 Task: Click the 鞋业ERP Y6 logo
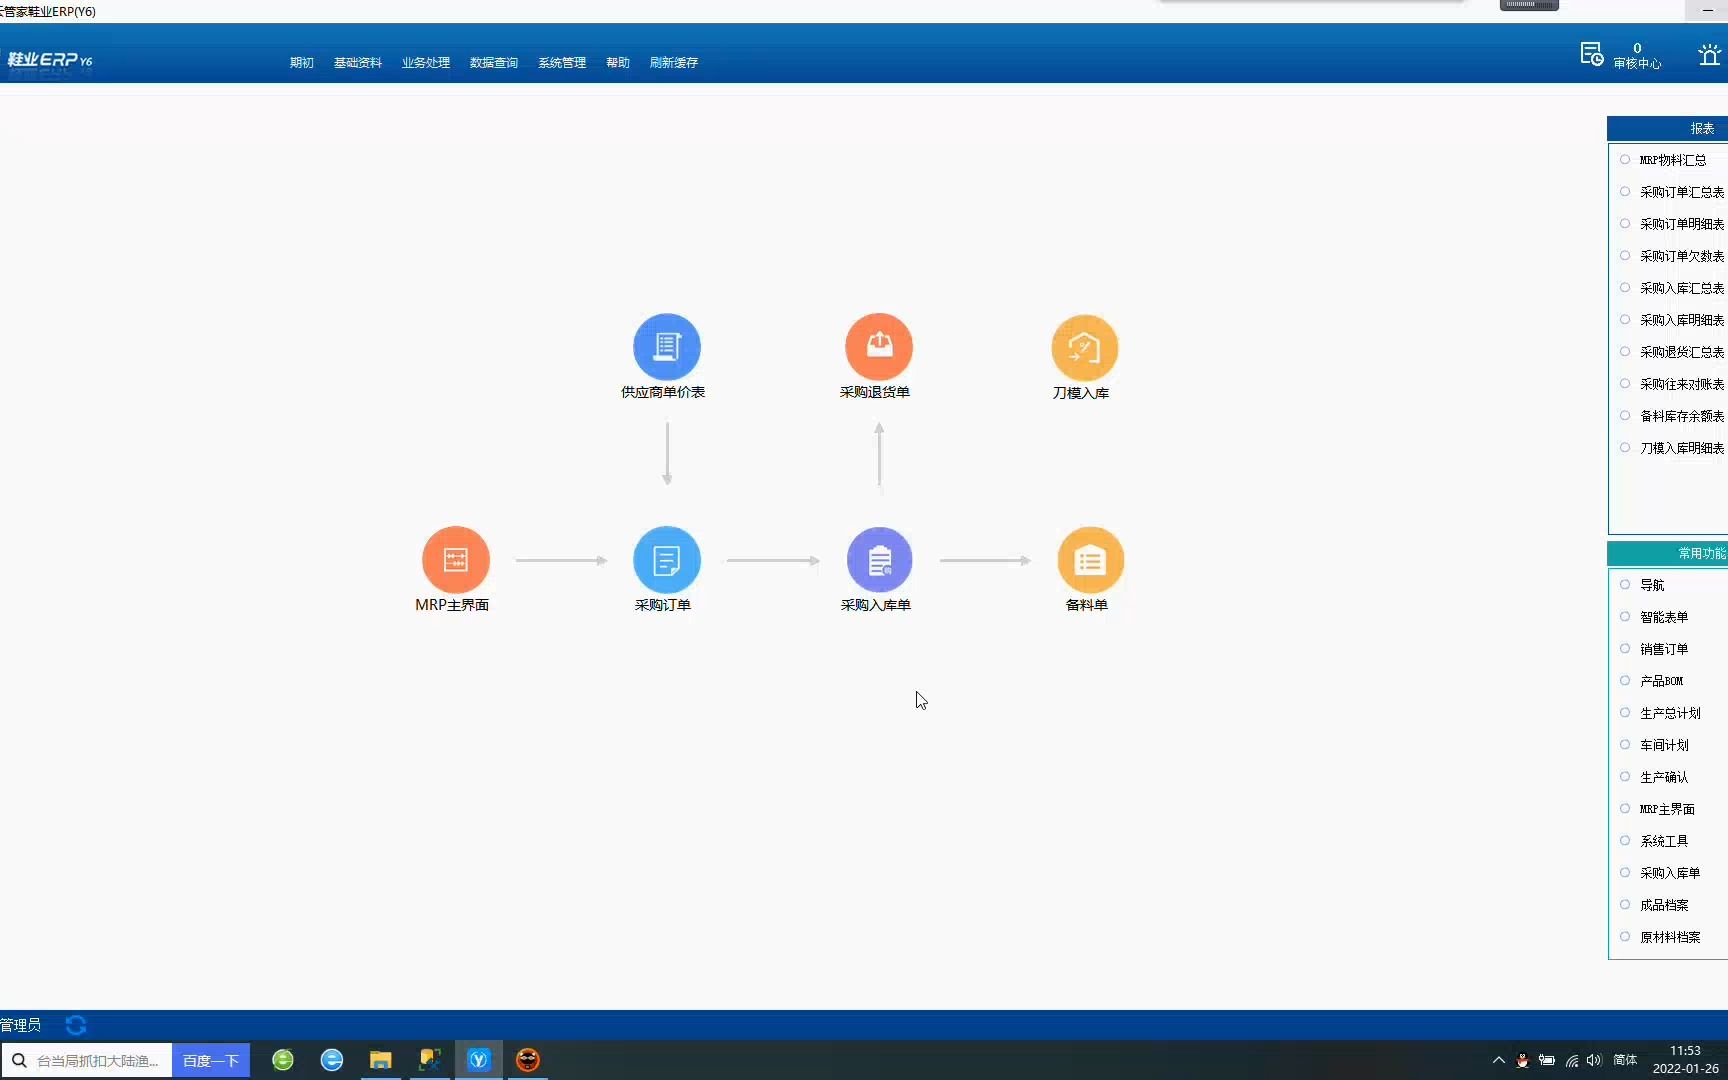(x=50, y=60)
